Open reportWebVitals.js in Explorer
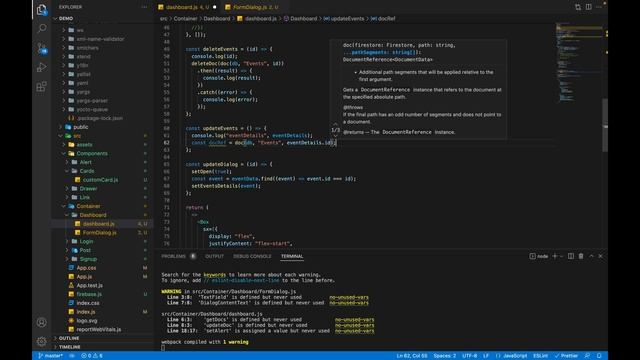640x360 pixels. (98, 329)
